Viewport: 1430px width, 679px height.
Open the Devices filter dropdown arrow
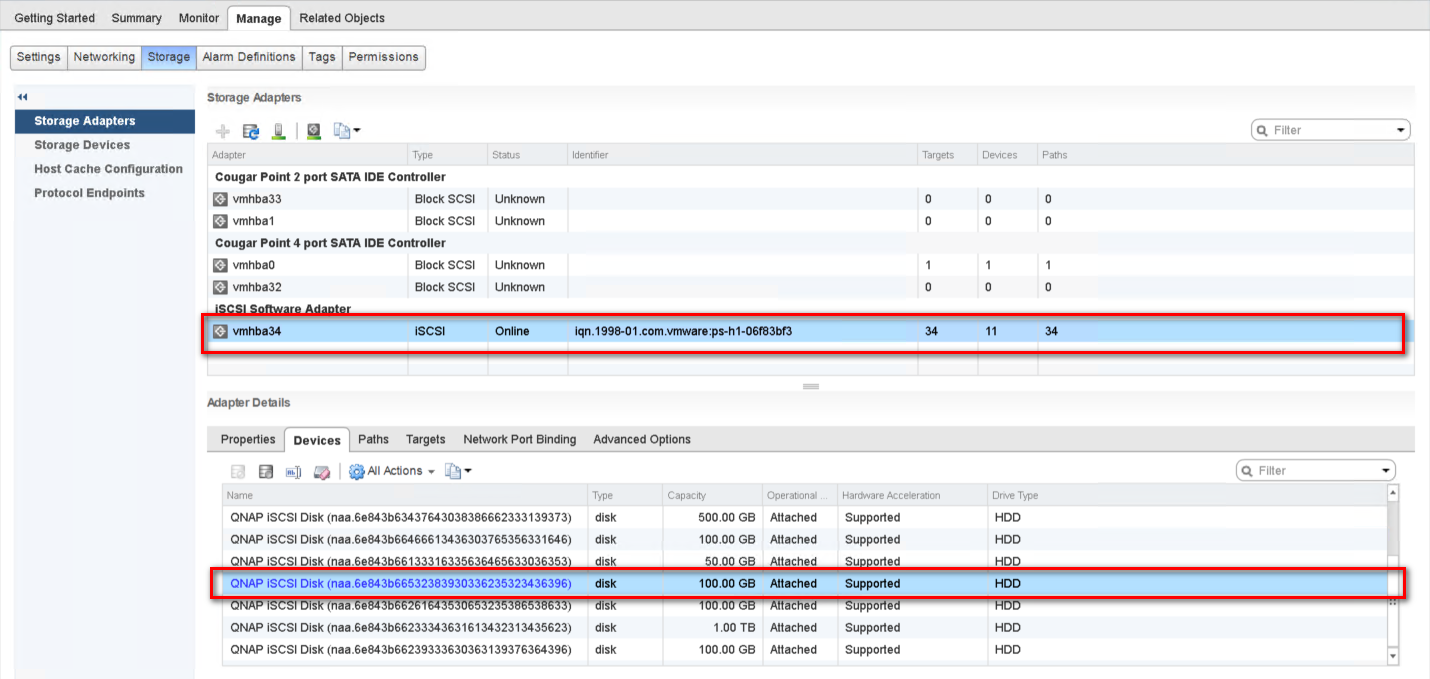pyautogui.click(x=1386, y=471)
